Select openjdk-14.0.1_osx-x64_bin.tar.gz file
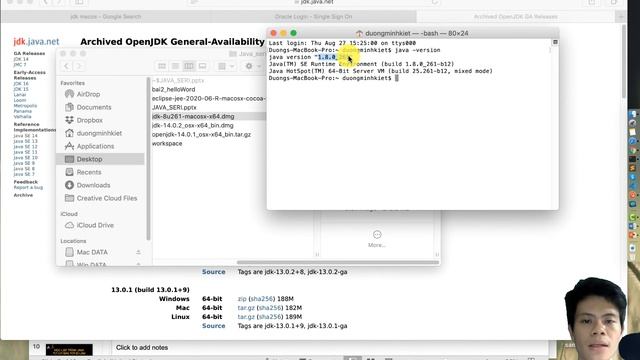The image size is (640, 360). tap(201, 134)
